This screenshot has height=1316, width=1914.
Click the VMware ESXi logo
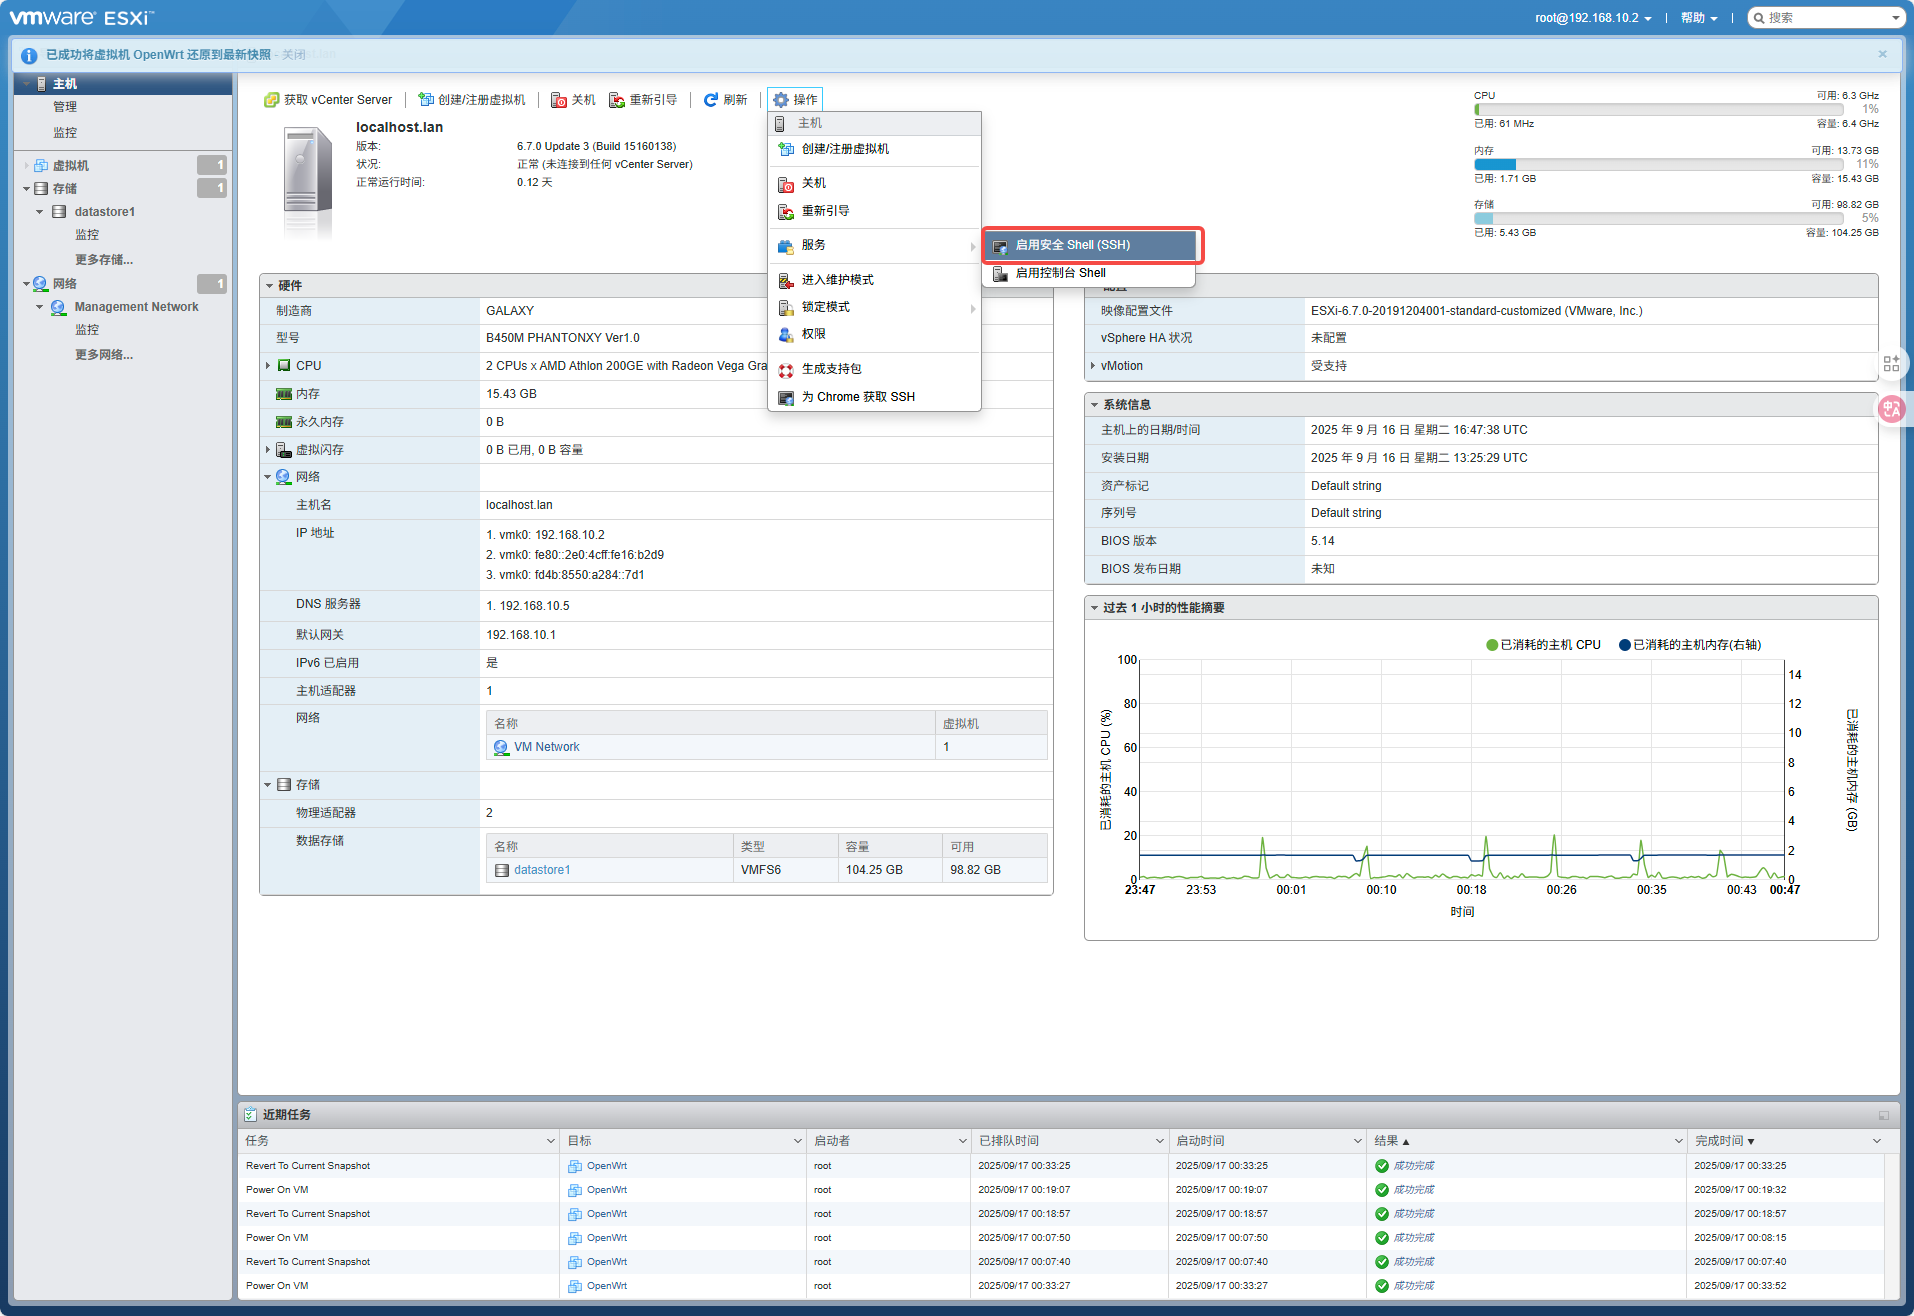[x=82, y=18]
